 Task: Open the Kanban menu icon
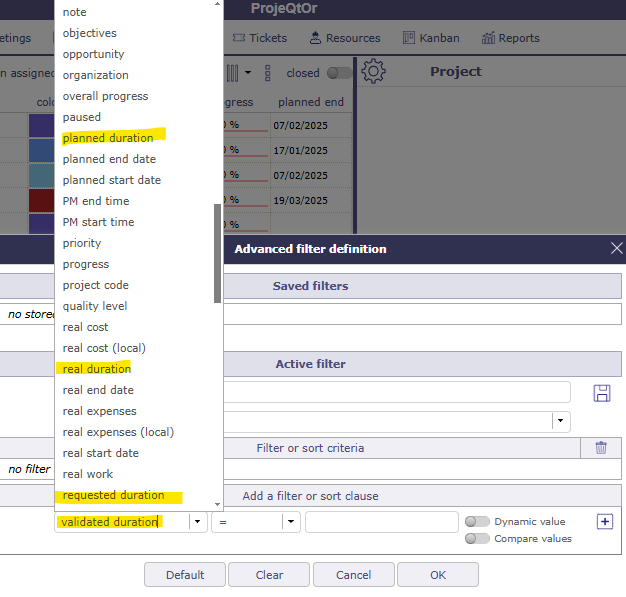tap(409, 38)
